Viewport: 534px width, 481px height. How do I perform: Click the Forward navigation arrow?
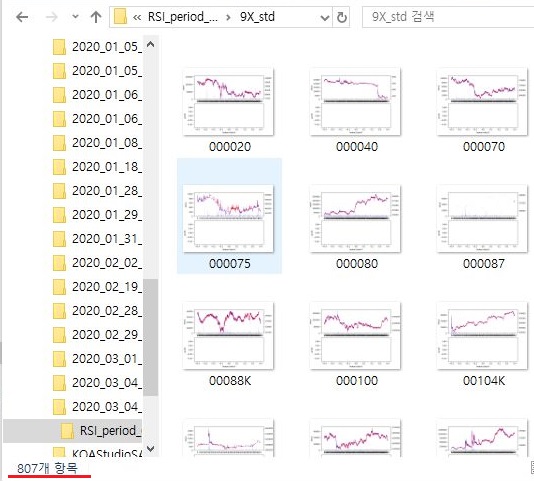pos(51,17)
